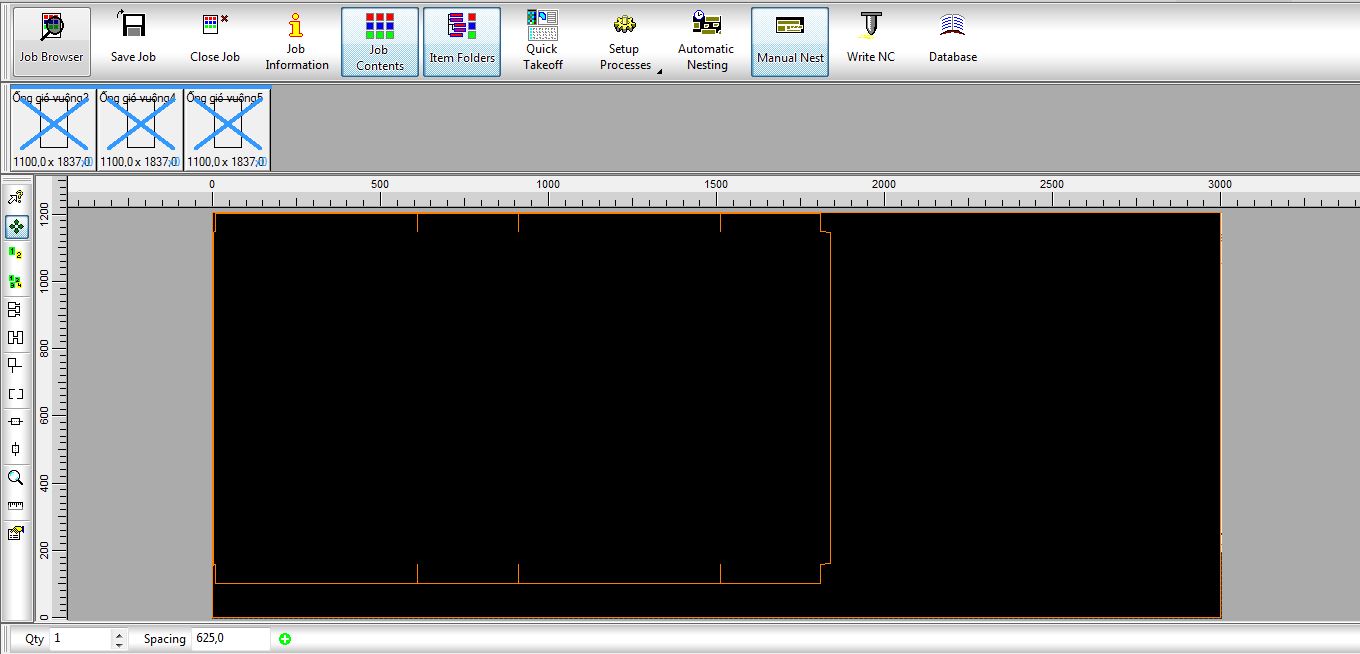Click the bracket frame tool icon
The height and width of the screenshot is (654, 1360).
coord(16,394)
